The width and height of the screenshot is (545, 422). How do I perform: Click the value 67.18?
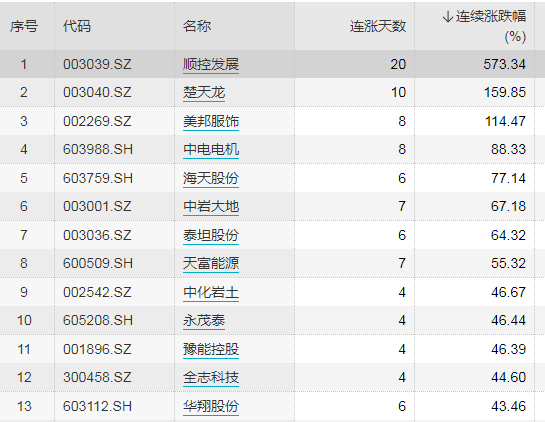(509, 206)
